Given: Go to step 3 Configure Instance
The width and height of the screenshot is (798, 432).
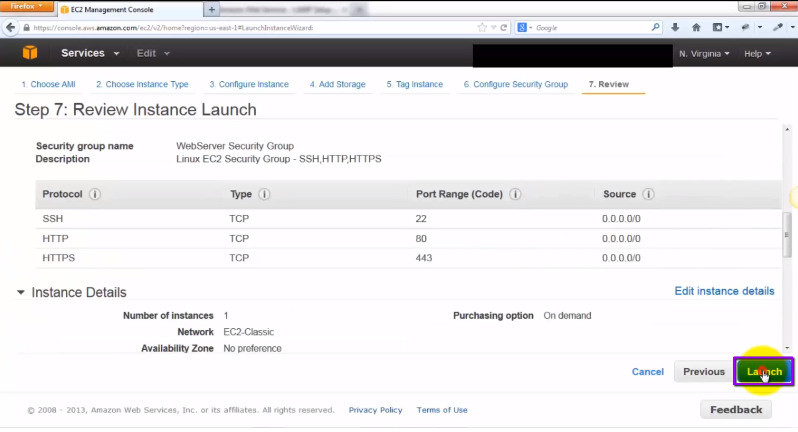Looking at the screenshot, I should (x=249, y=84).
